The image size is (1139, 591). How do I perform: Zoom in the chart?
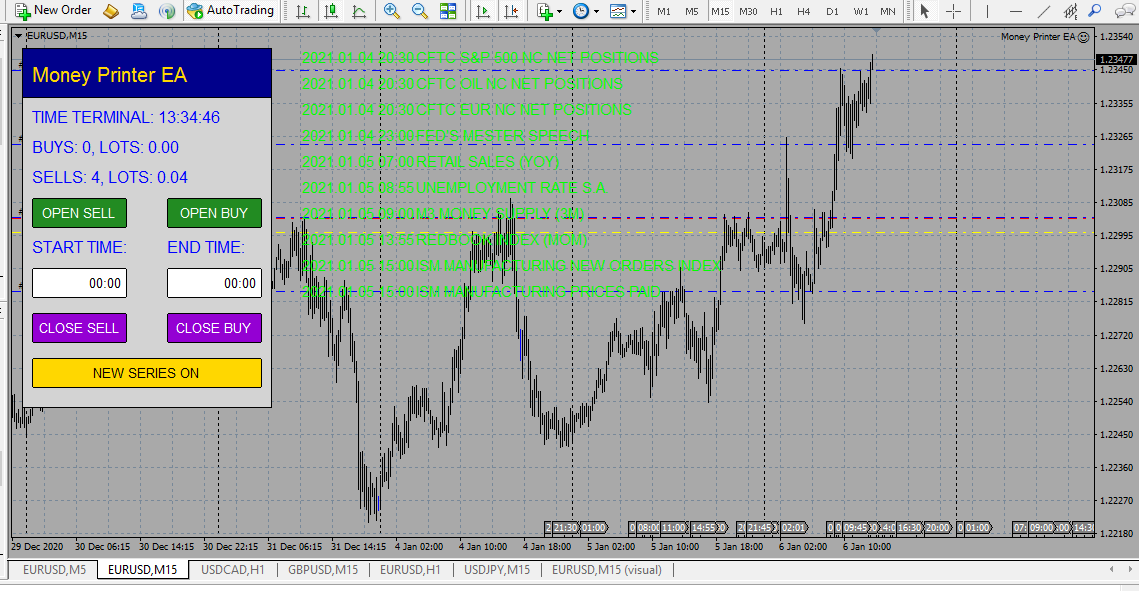click(392, 11)
